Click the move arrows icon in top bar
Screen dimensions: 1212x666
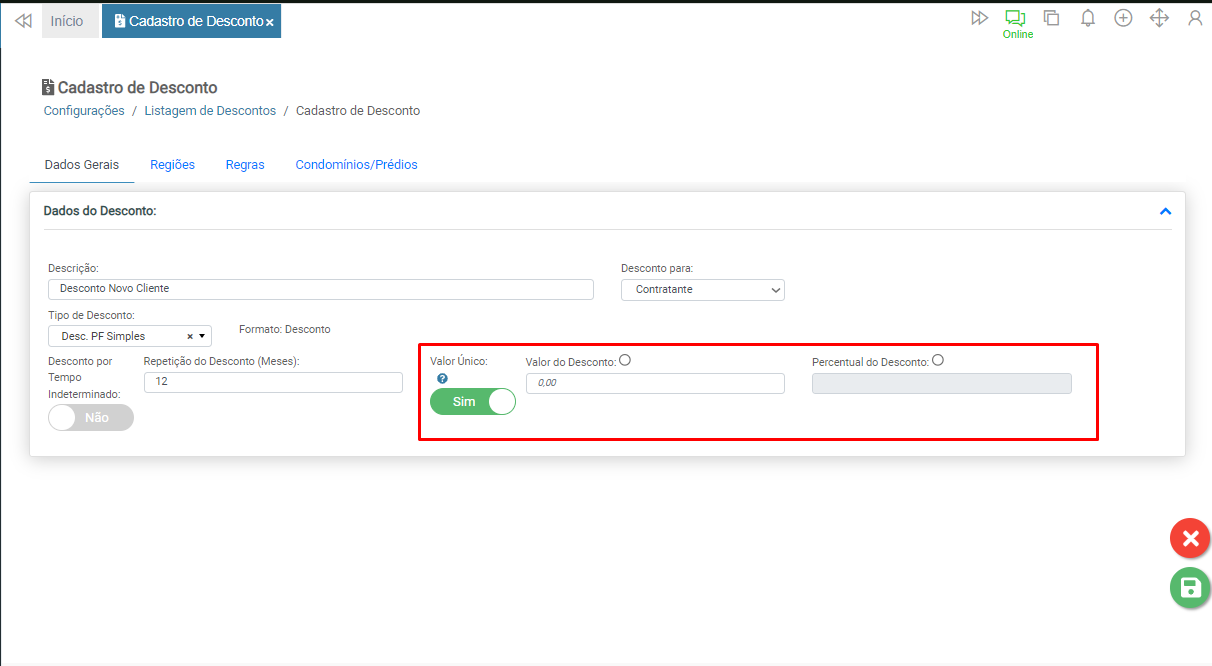coord(1159,18)
